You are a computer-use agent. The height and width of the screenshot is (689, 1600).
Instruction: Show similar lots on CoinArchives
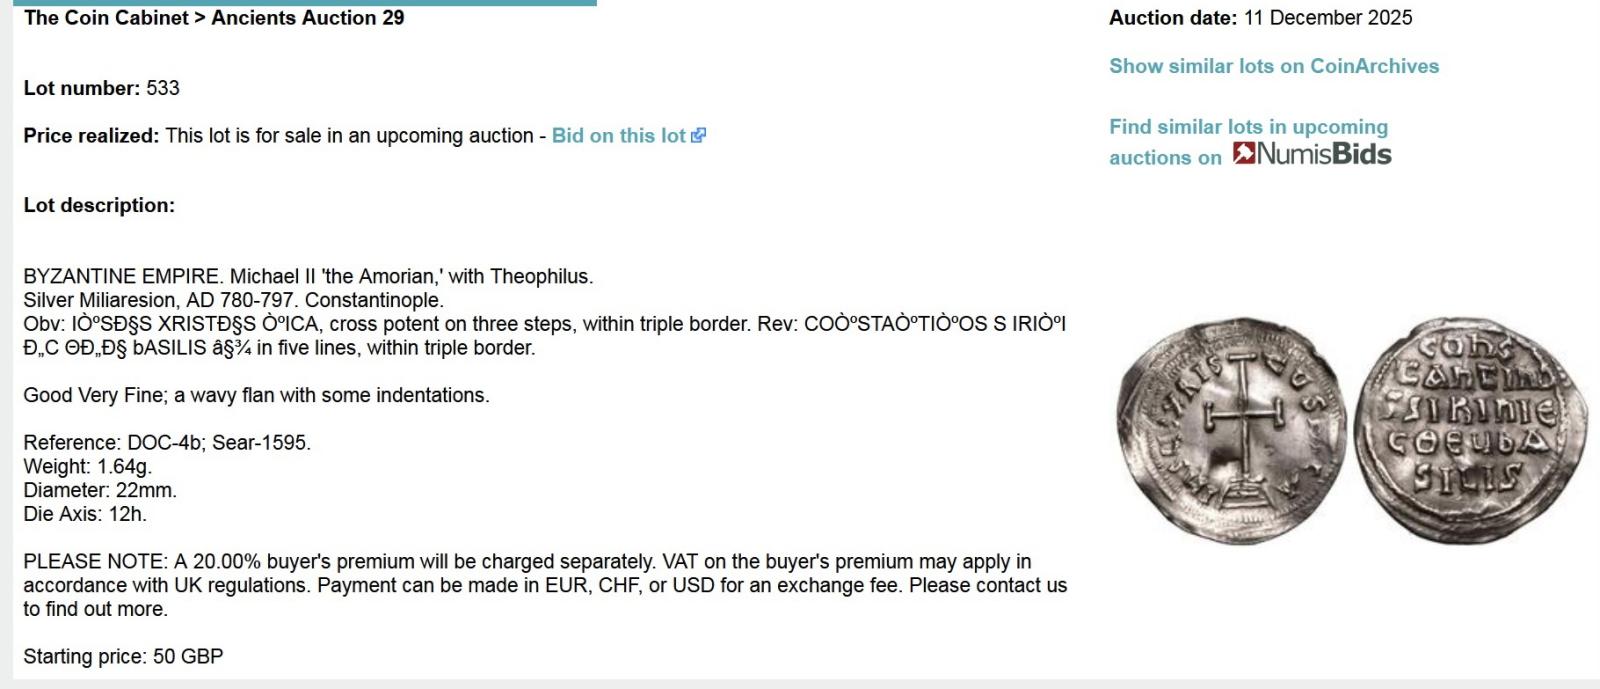[x=1273, y=66]
